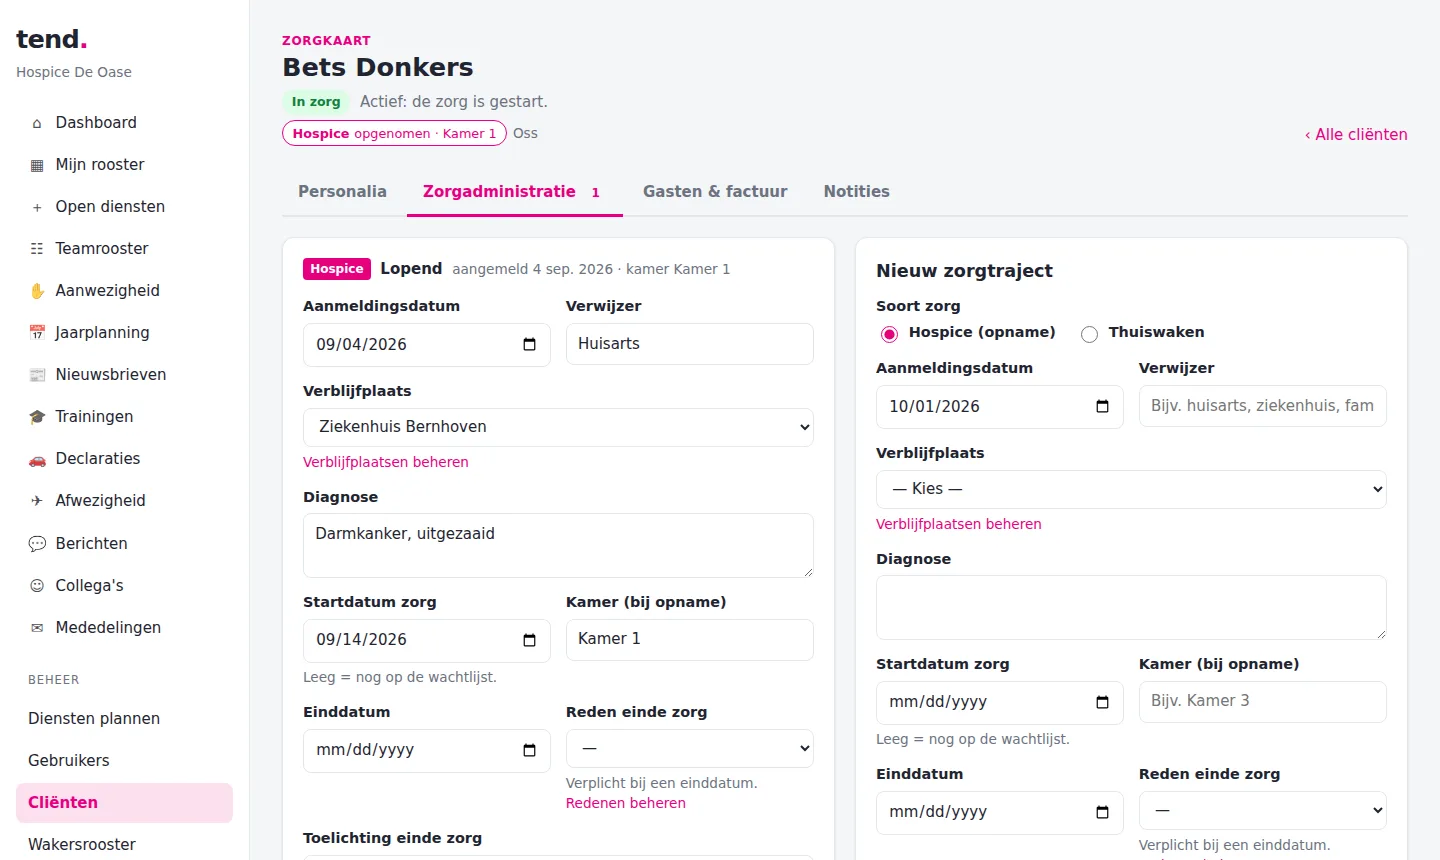Open date picker for new trajectory Startdatum zorg

1102,702
